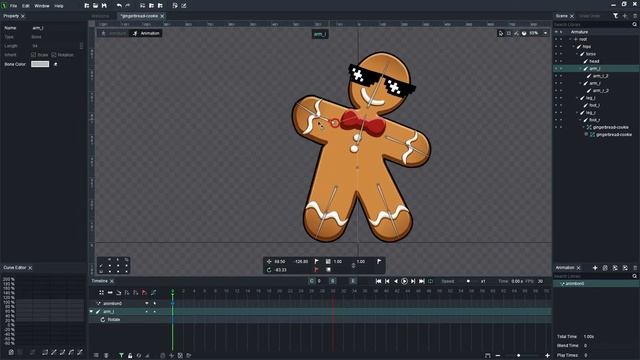
Task: Open the Help menu
Action: pyautogui.click(x=59, y=6)
